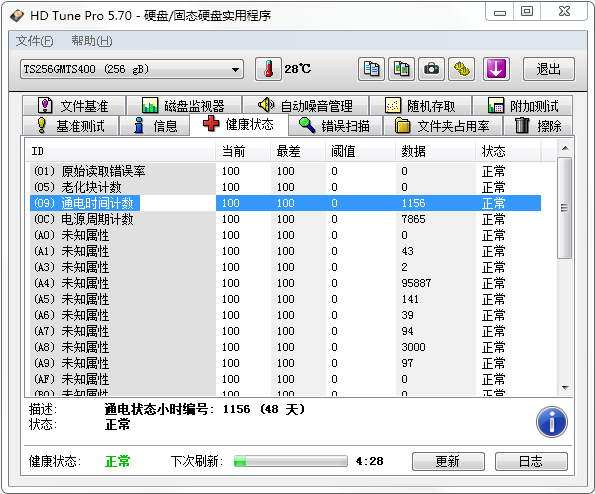The height and width of the screenshot is (494, 595).
Task: Click the camera save screenshot icon
Action: pyautogui.click(x=431, y=69)
